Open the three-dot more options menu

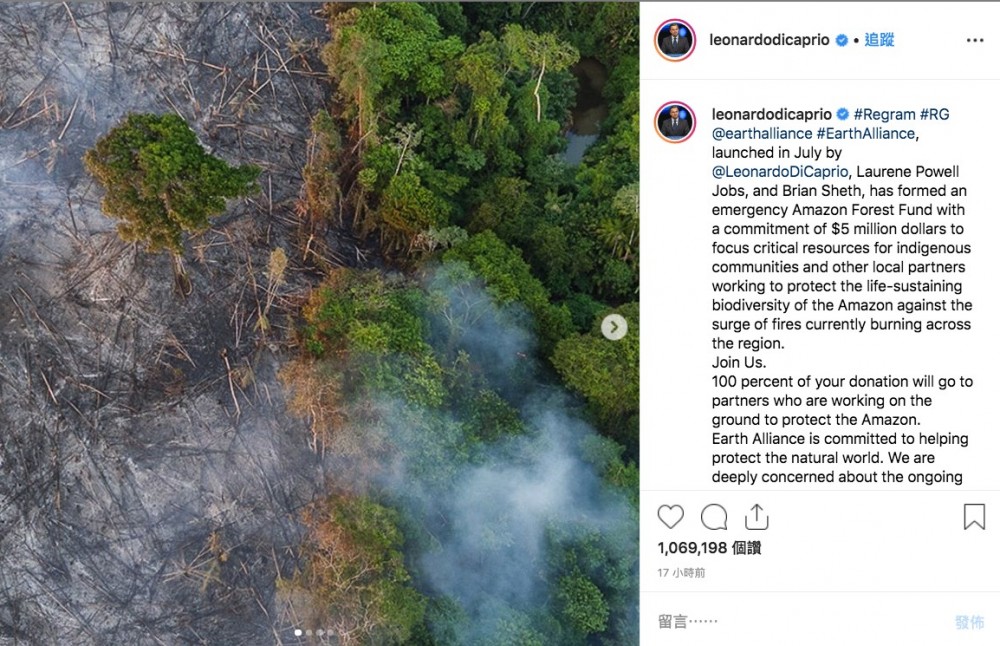pyautogui.click(x=975, y=41)
